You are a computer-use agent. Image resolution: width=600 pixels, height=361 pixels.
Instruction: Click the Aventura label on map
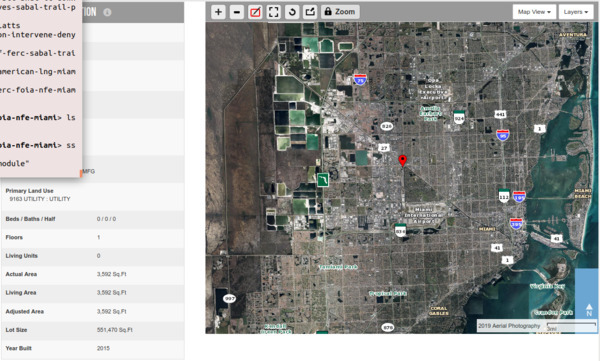(x=573, y=34)
